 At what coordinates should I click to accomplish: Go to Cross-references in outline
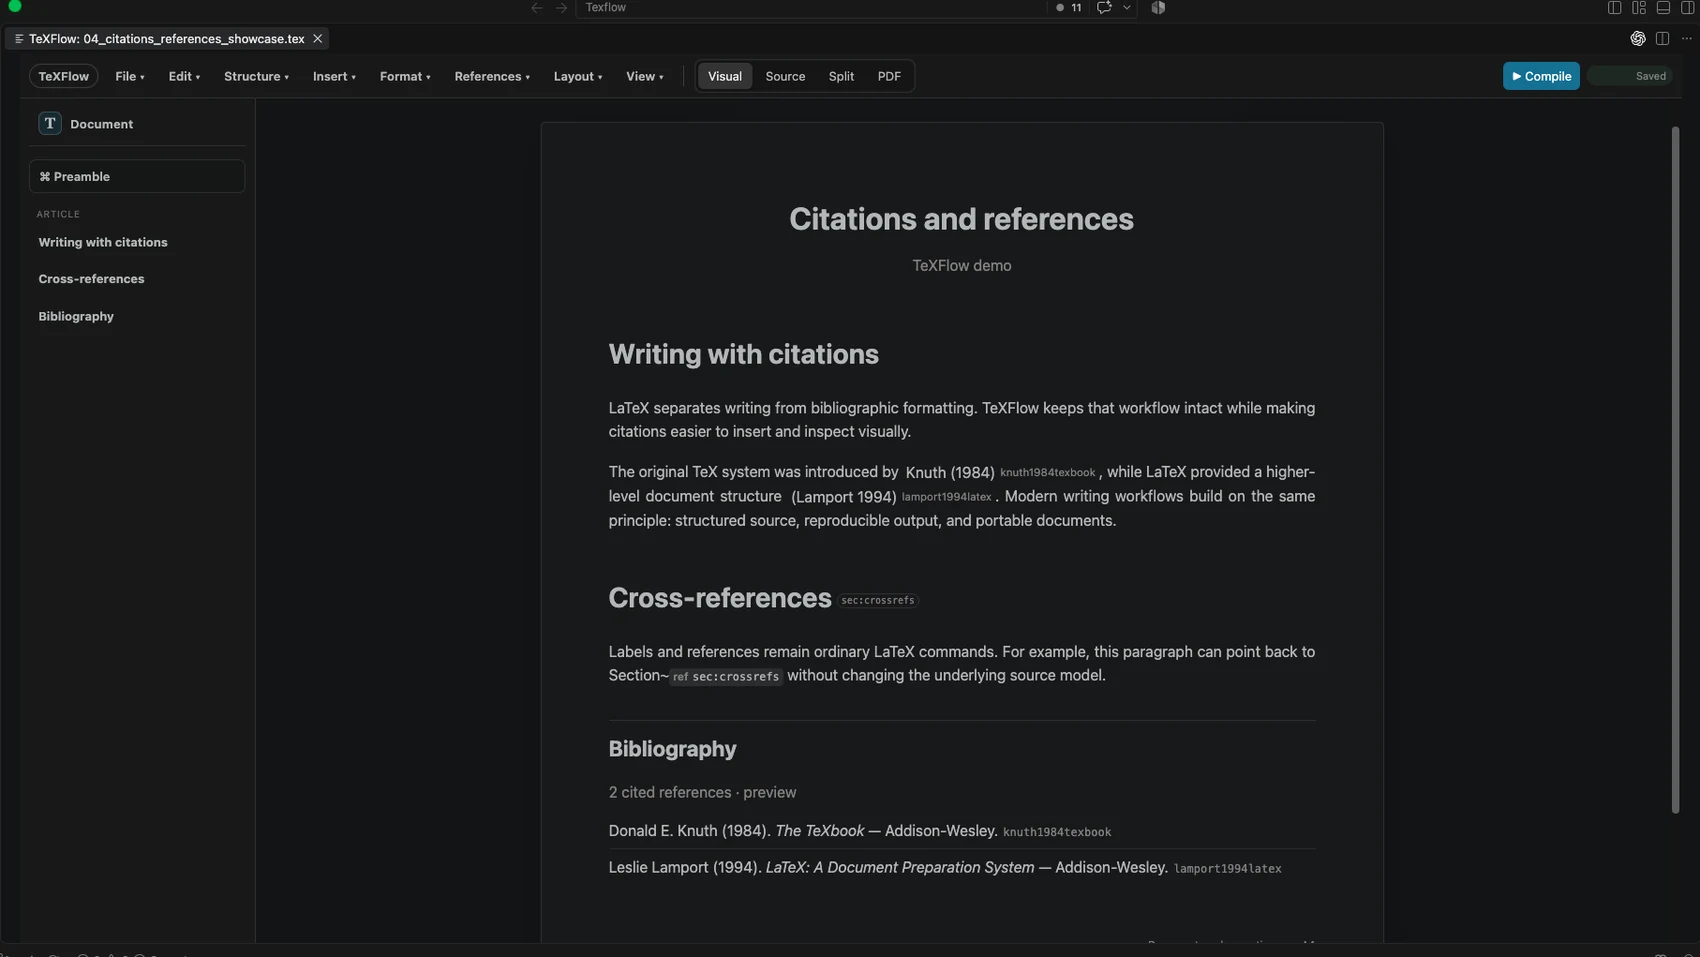click(91, 279)
